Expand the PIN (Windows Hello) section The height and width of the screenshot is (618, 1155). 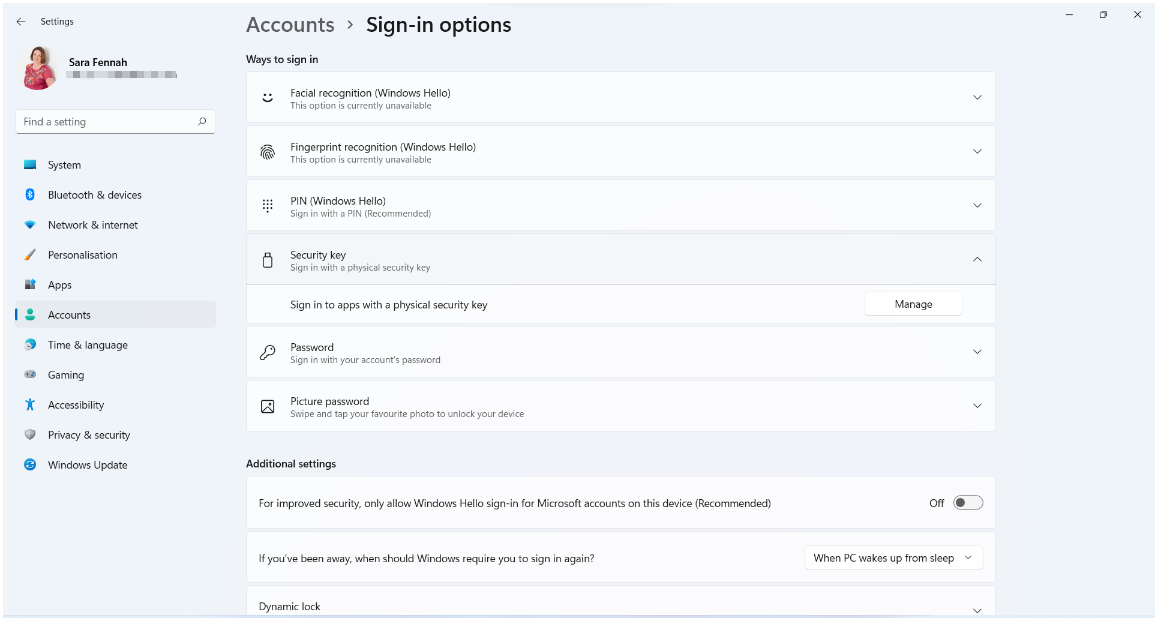[977, 205]
